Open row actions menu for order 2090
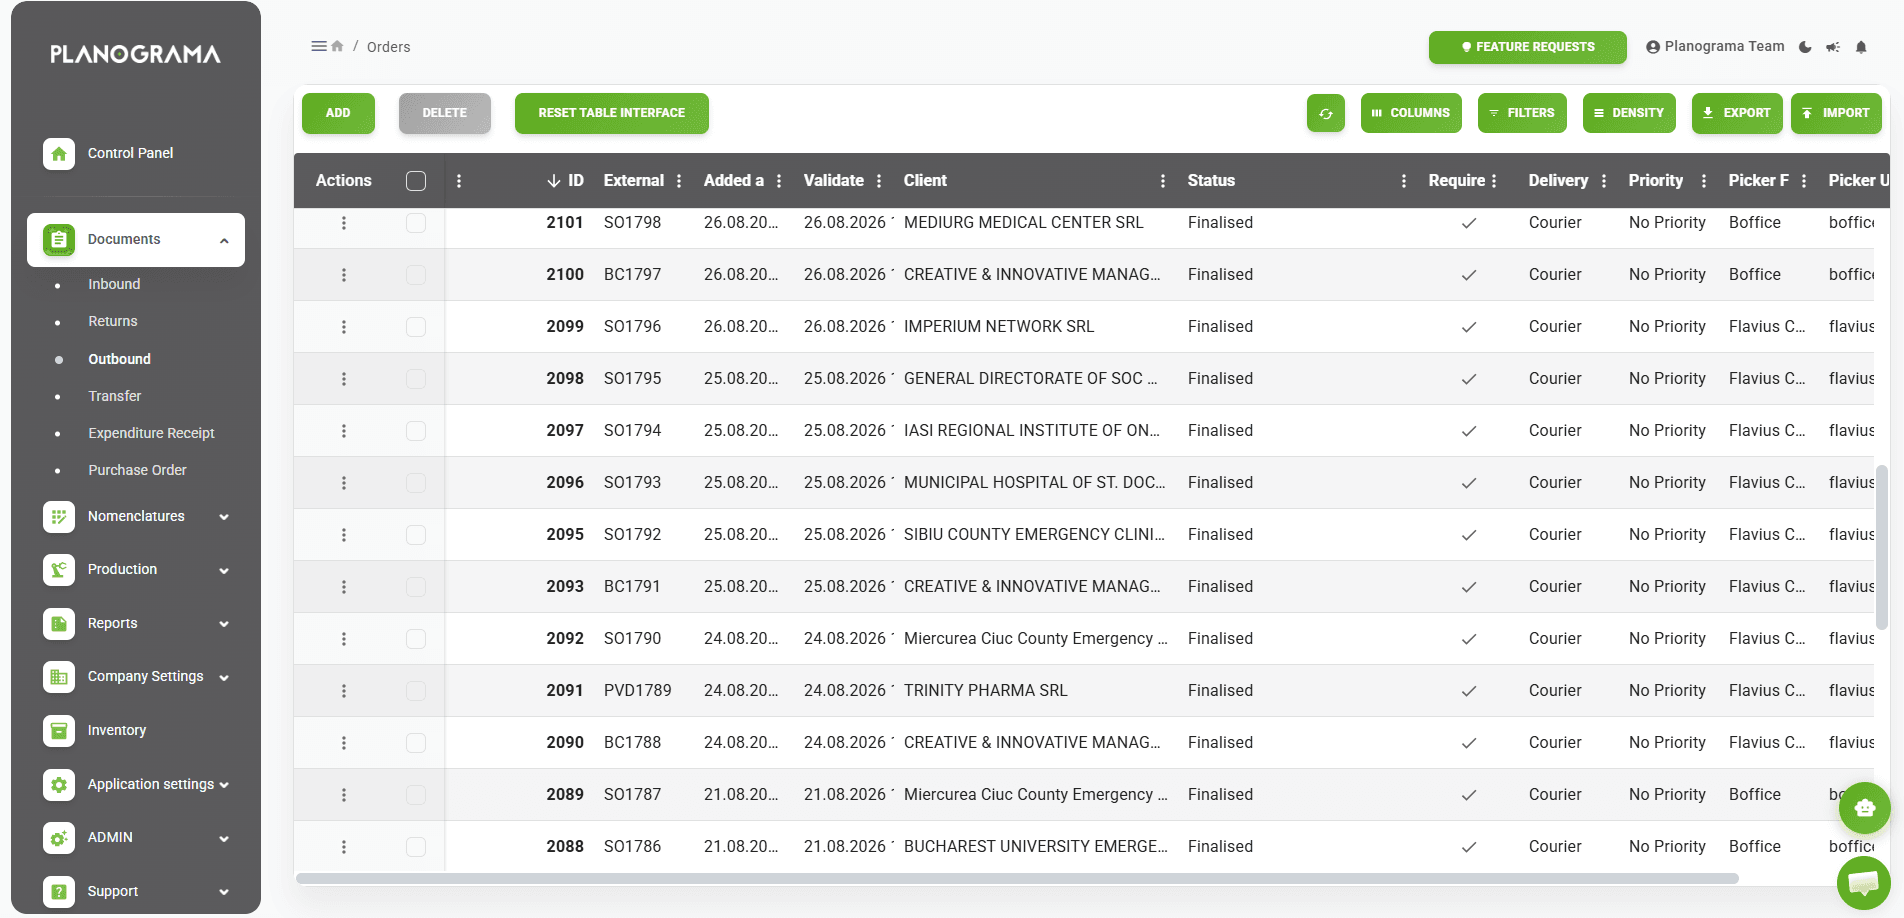The height and width of the screenshot is (918, 1904). click(344, 743)
